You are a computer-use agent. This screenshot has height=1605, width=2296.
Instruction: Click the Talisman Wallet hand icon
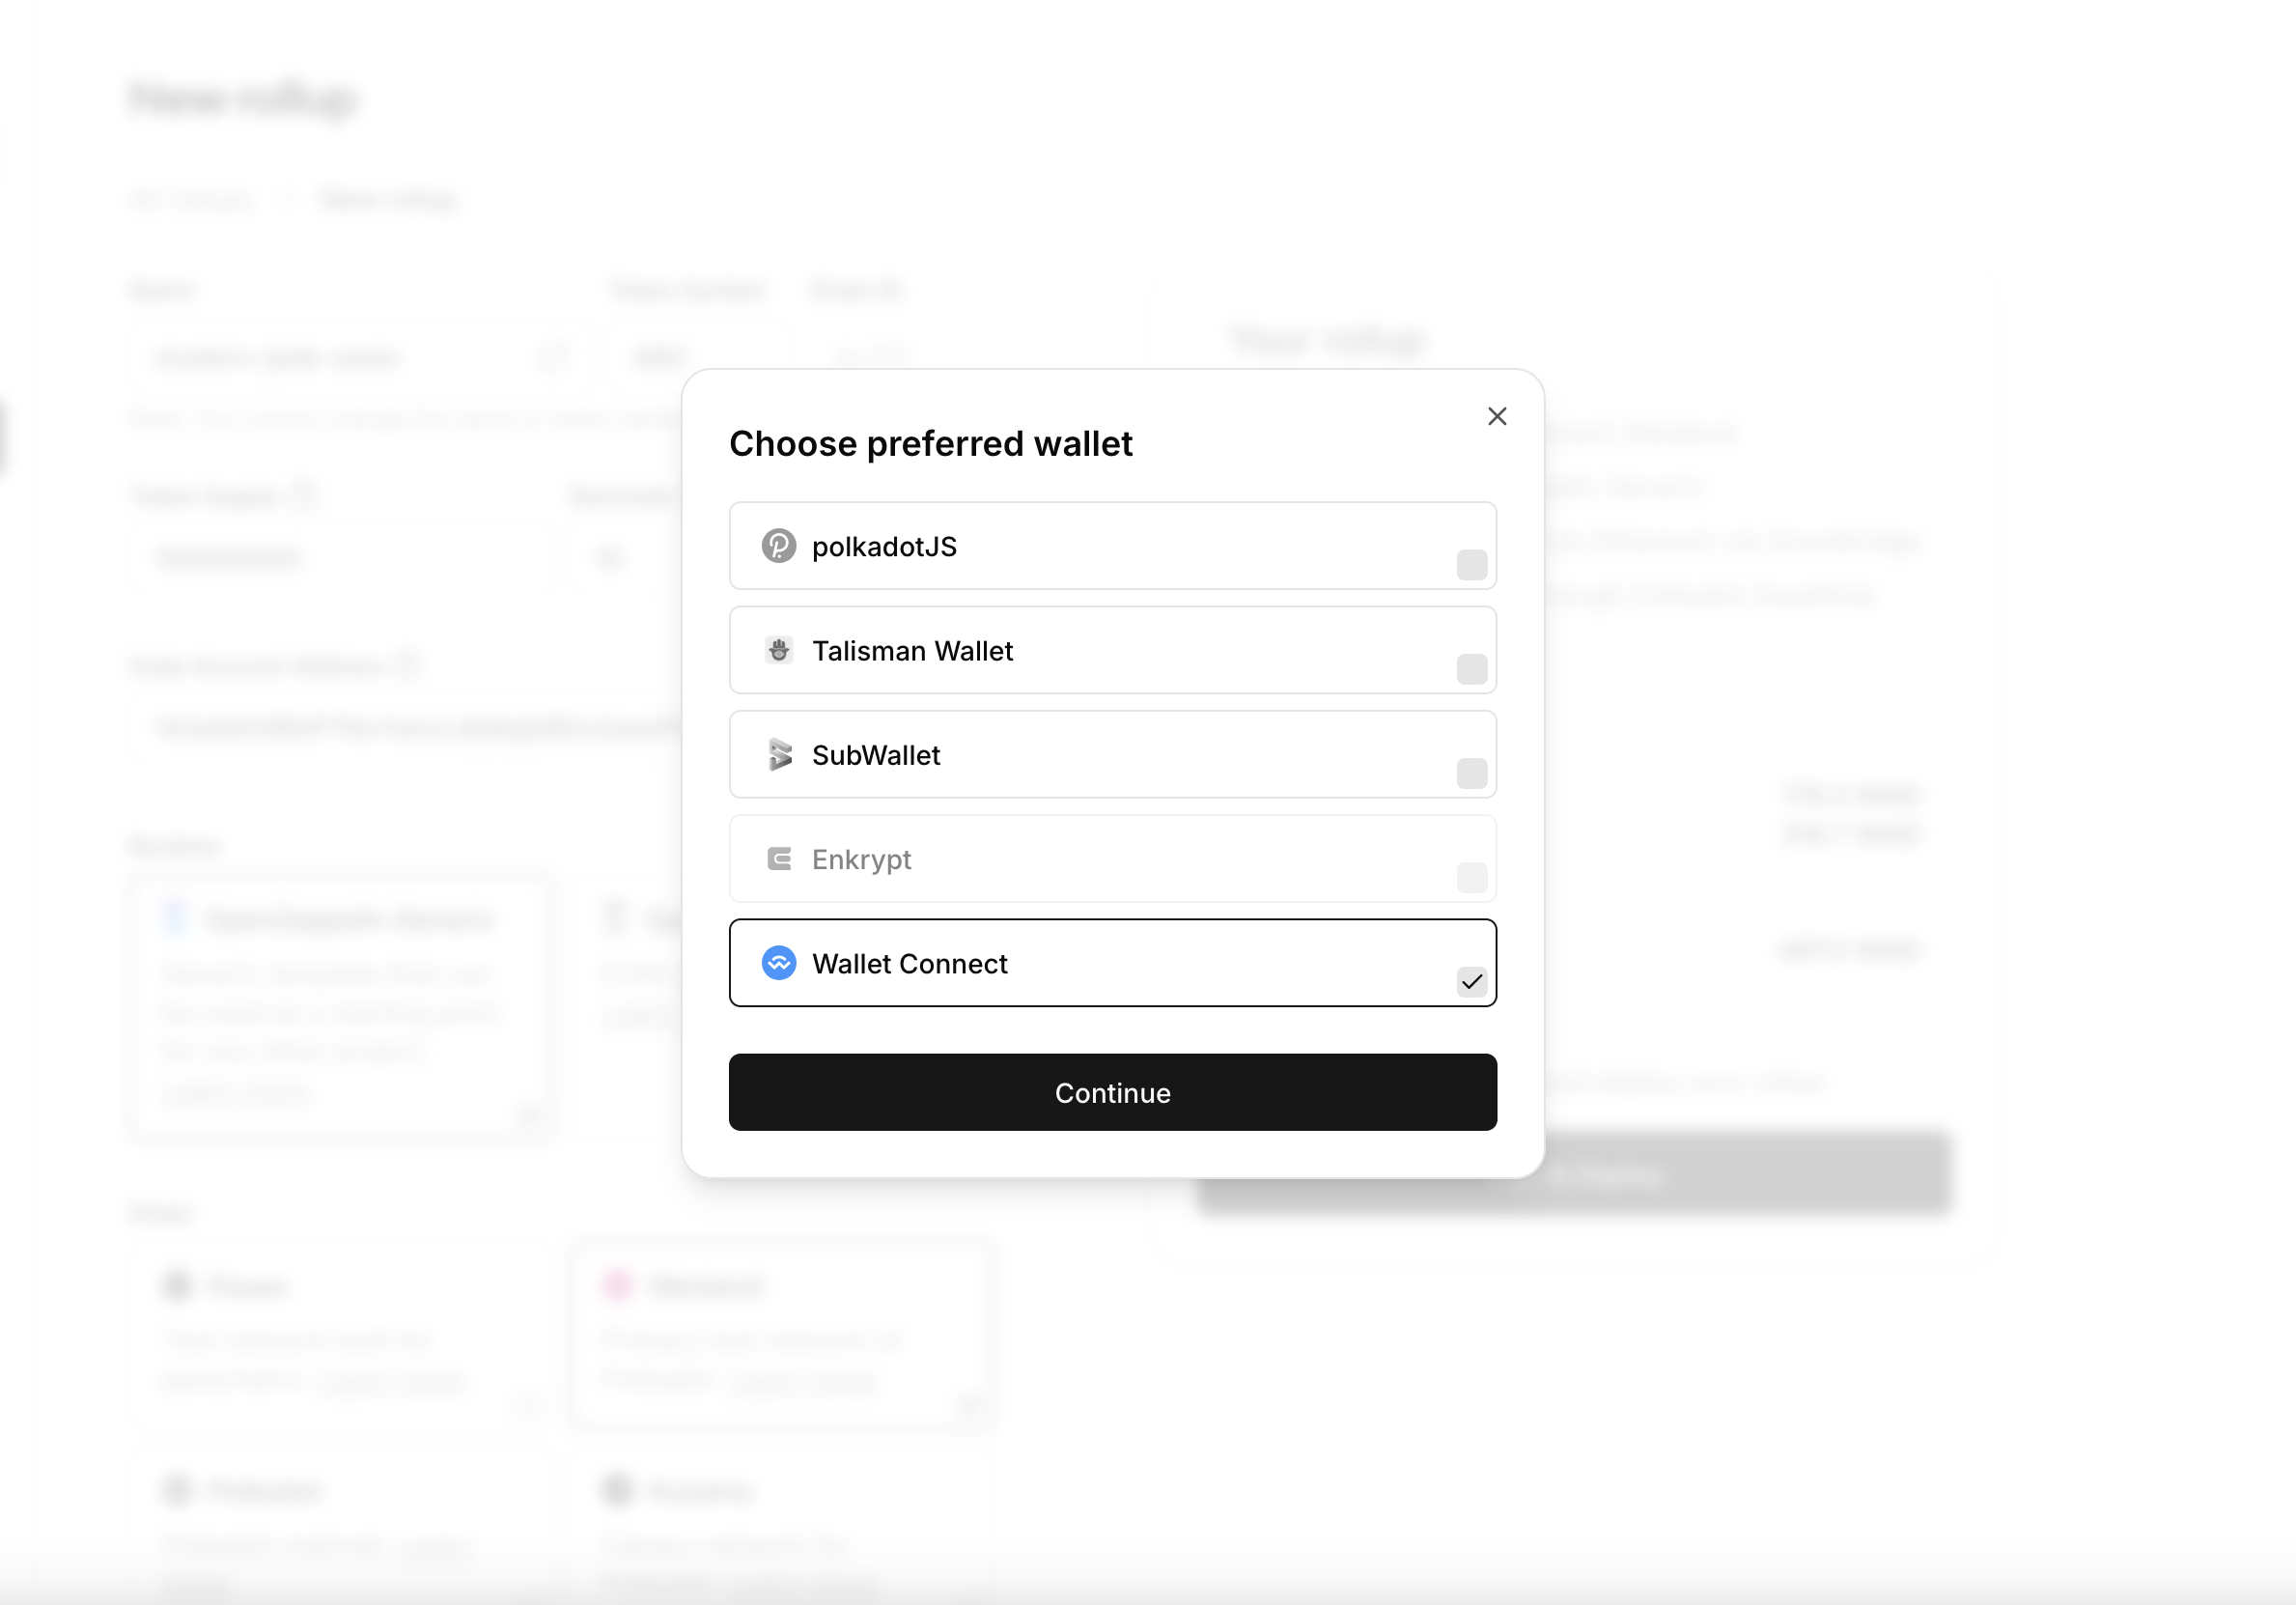pos(779,650)
